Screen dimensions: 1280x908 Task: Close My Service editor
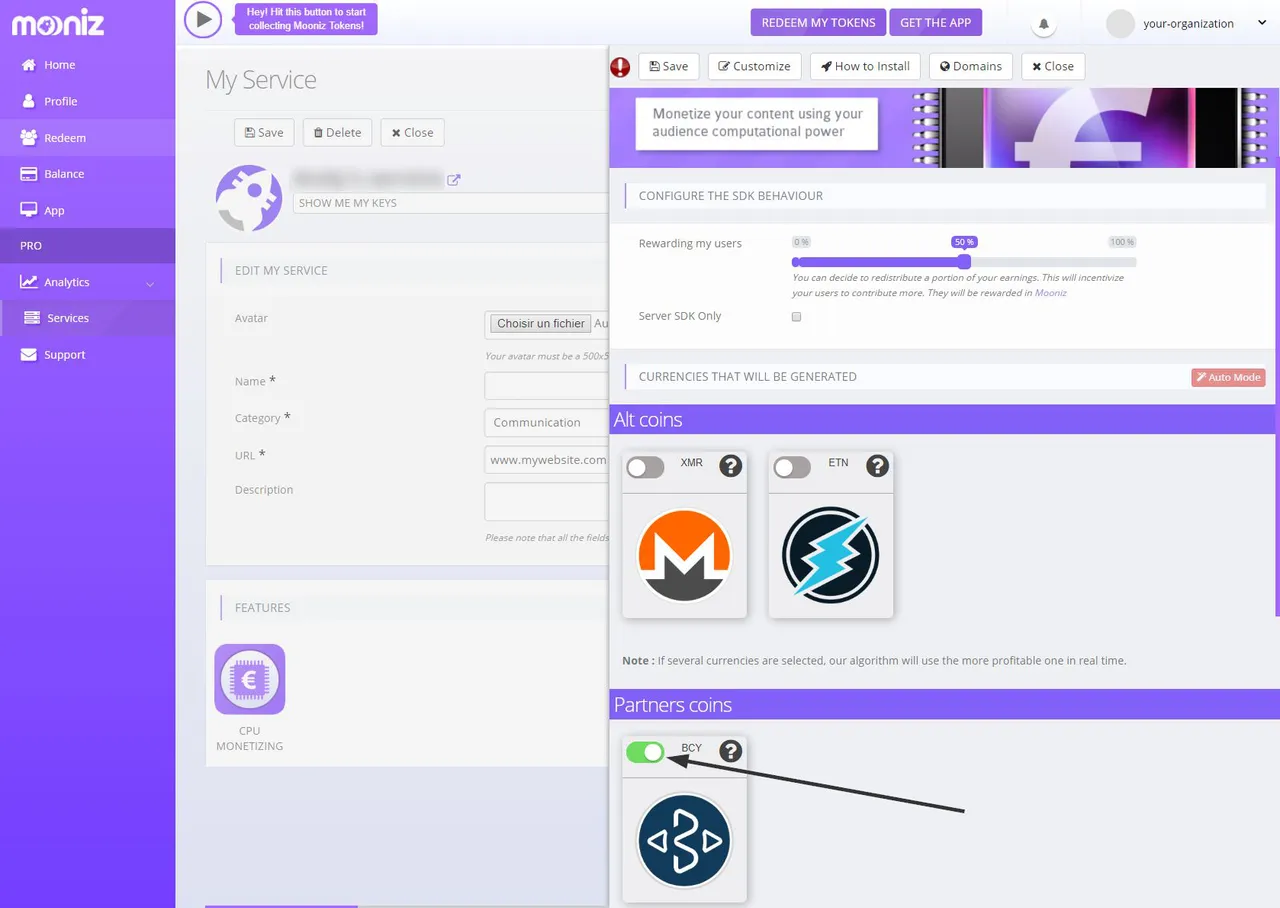point(412,132)
